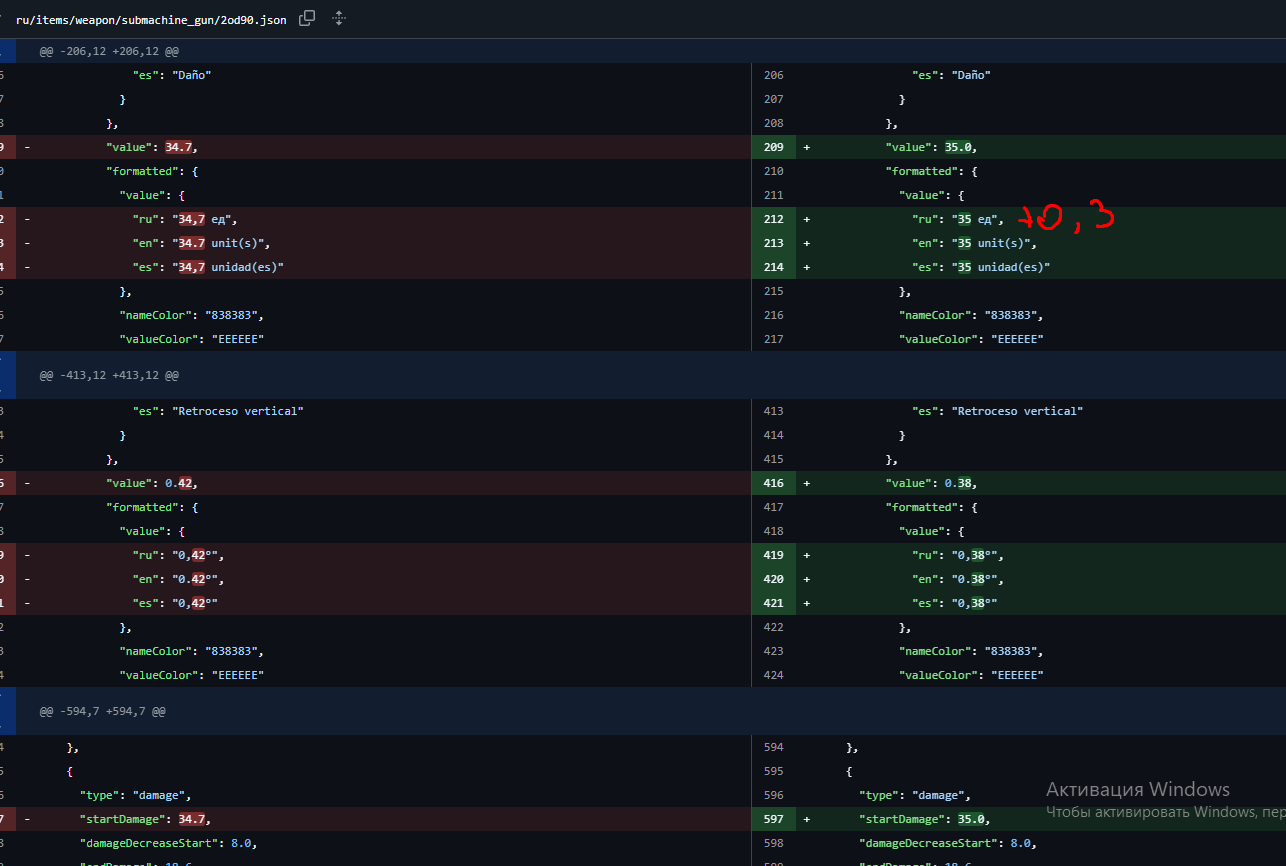Click the @@ -206,12 +206,12 @@ hunk header
Image resolution: width=1286 pixels, height=866 pixels.
coord(108,51)
